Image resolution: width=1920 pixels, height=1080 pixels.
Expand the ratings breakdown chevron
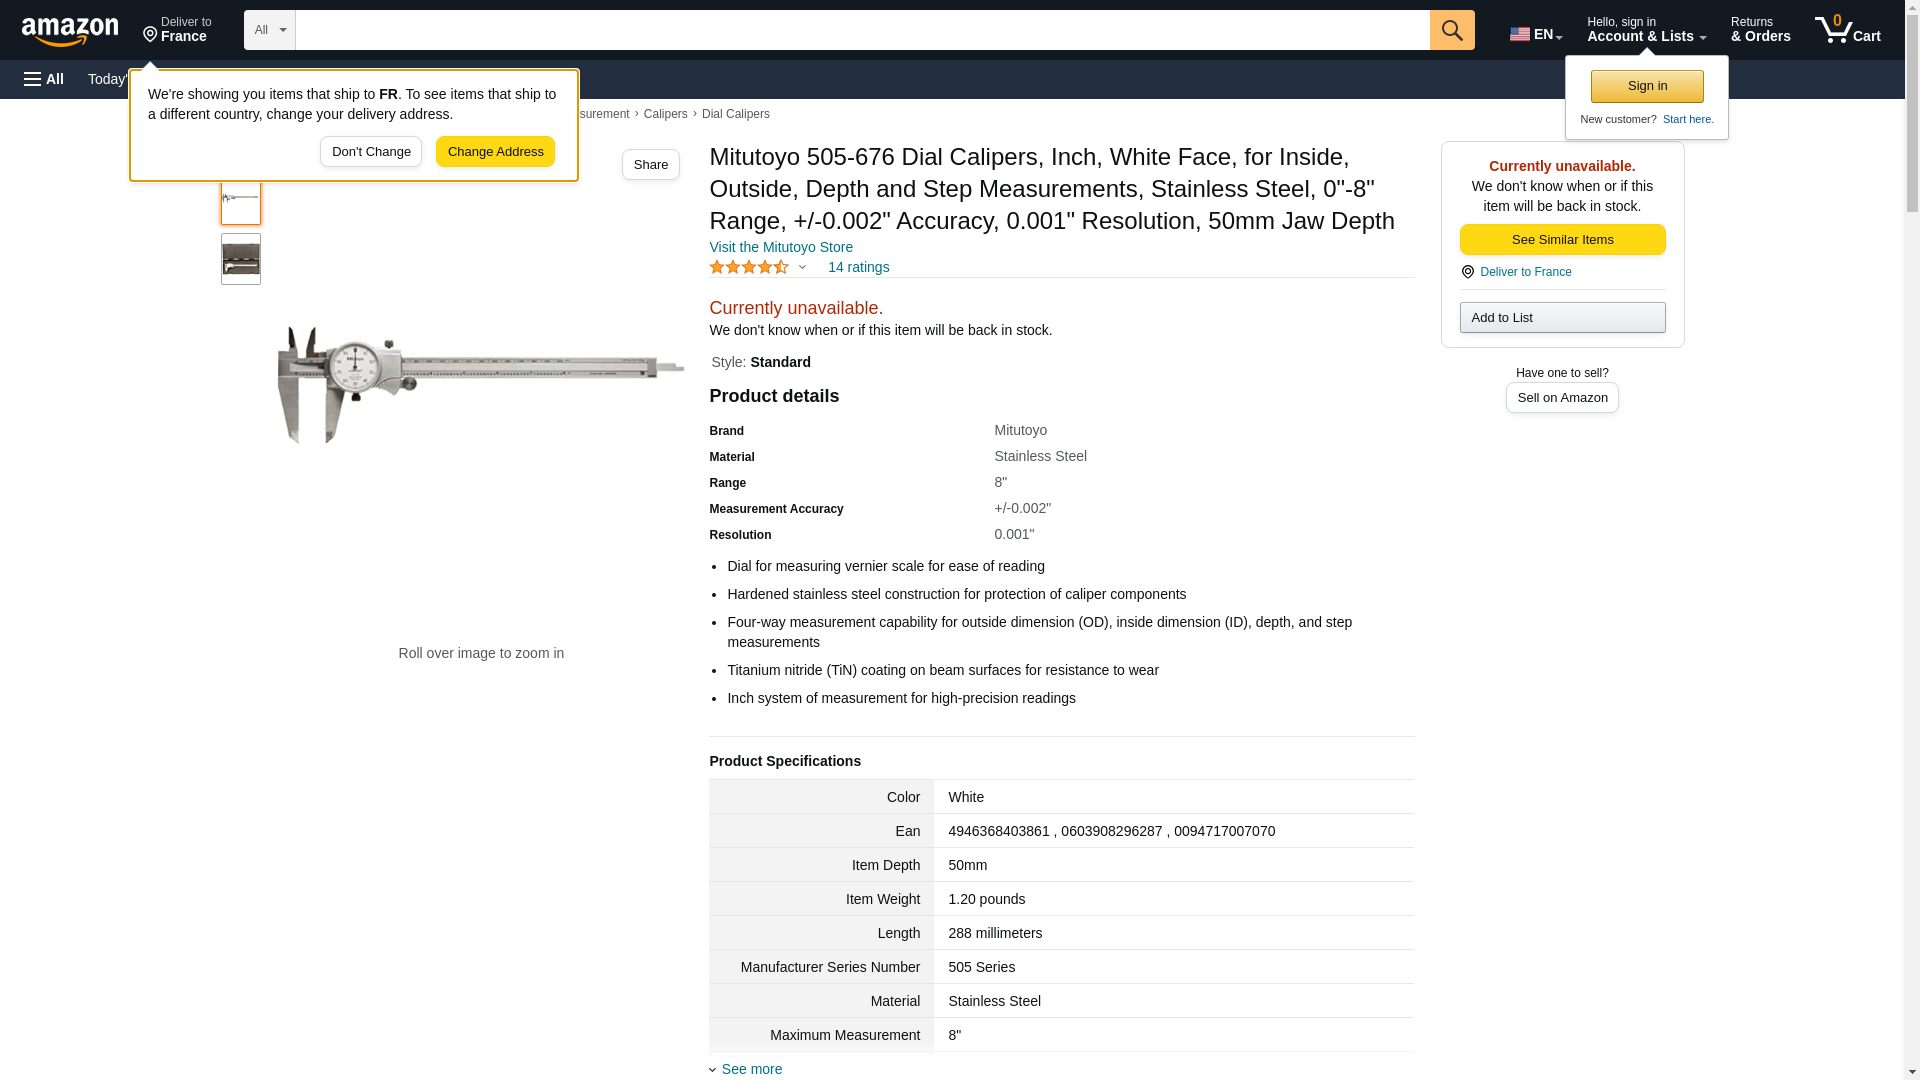(x=802, y=267)
